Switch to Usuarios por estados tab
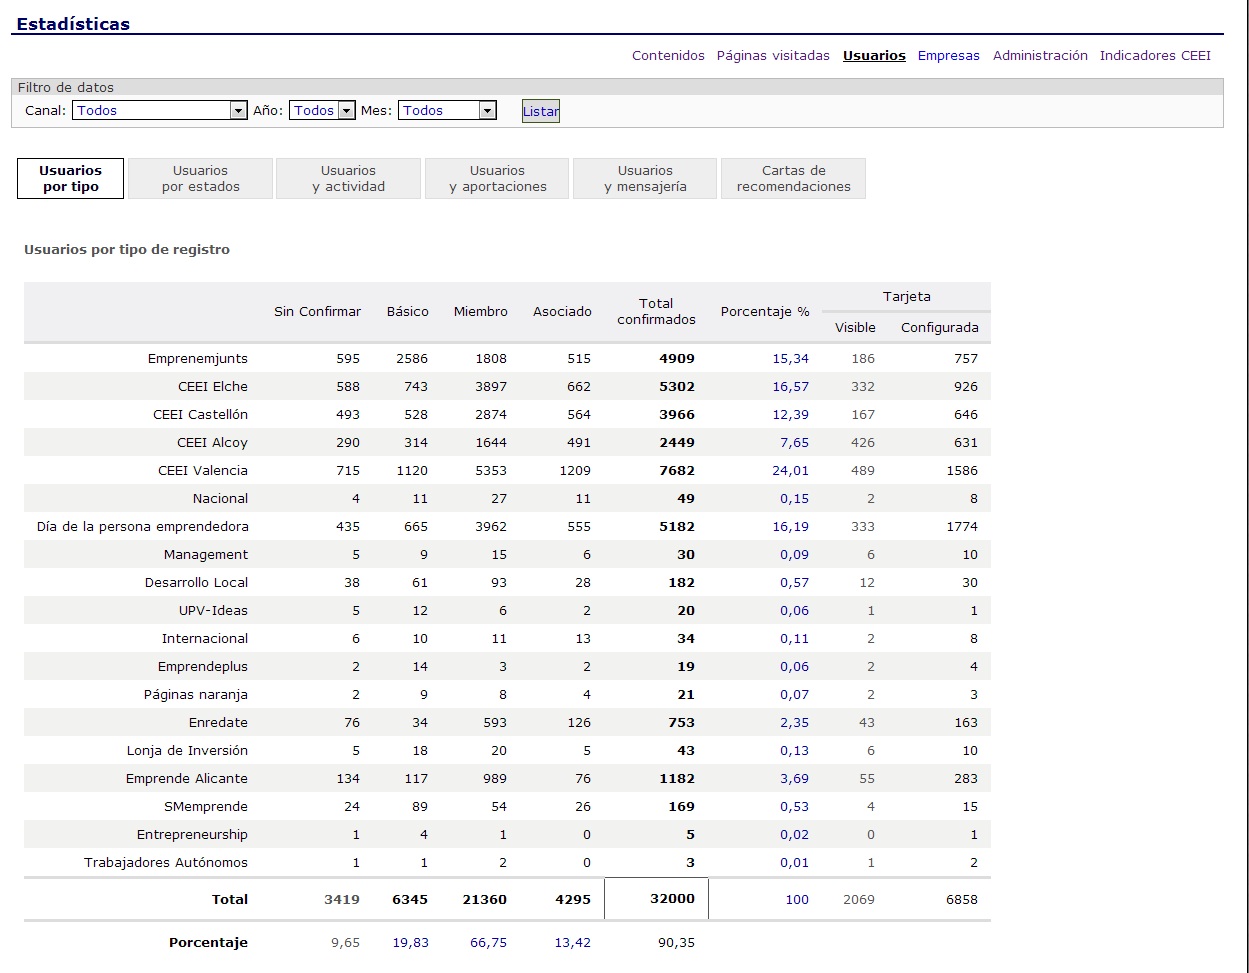Image resolution: width=1249 pixels, height=973 pixels. tap(201, 179)
